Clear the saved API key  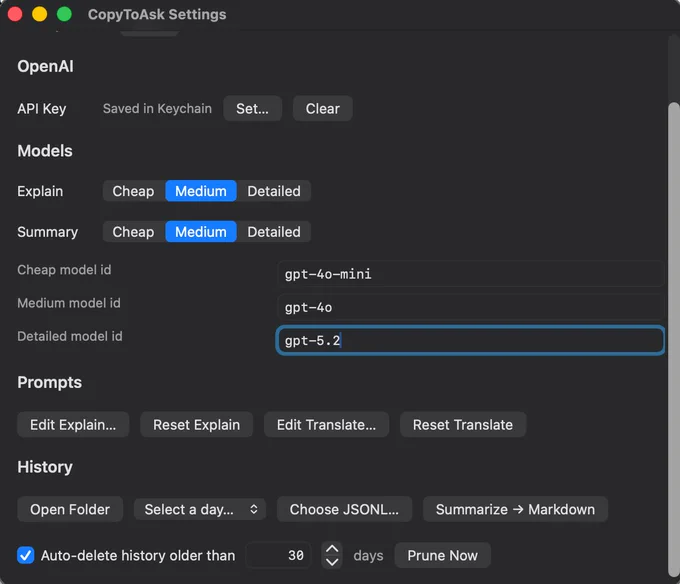pyautogui.click(x=322, y=108)
